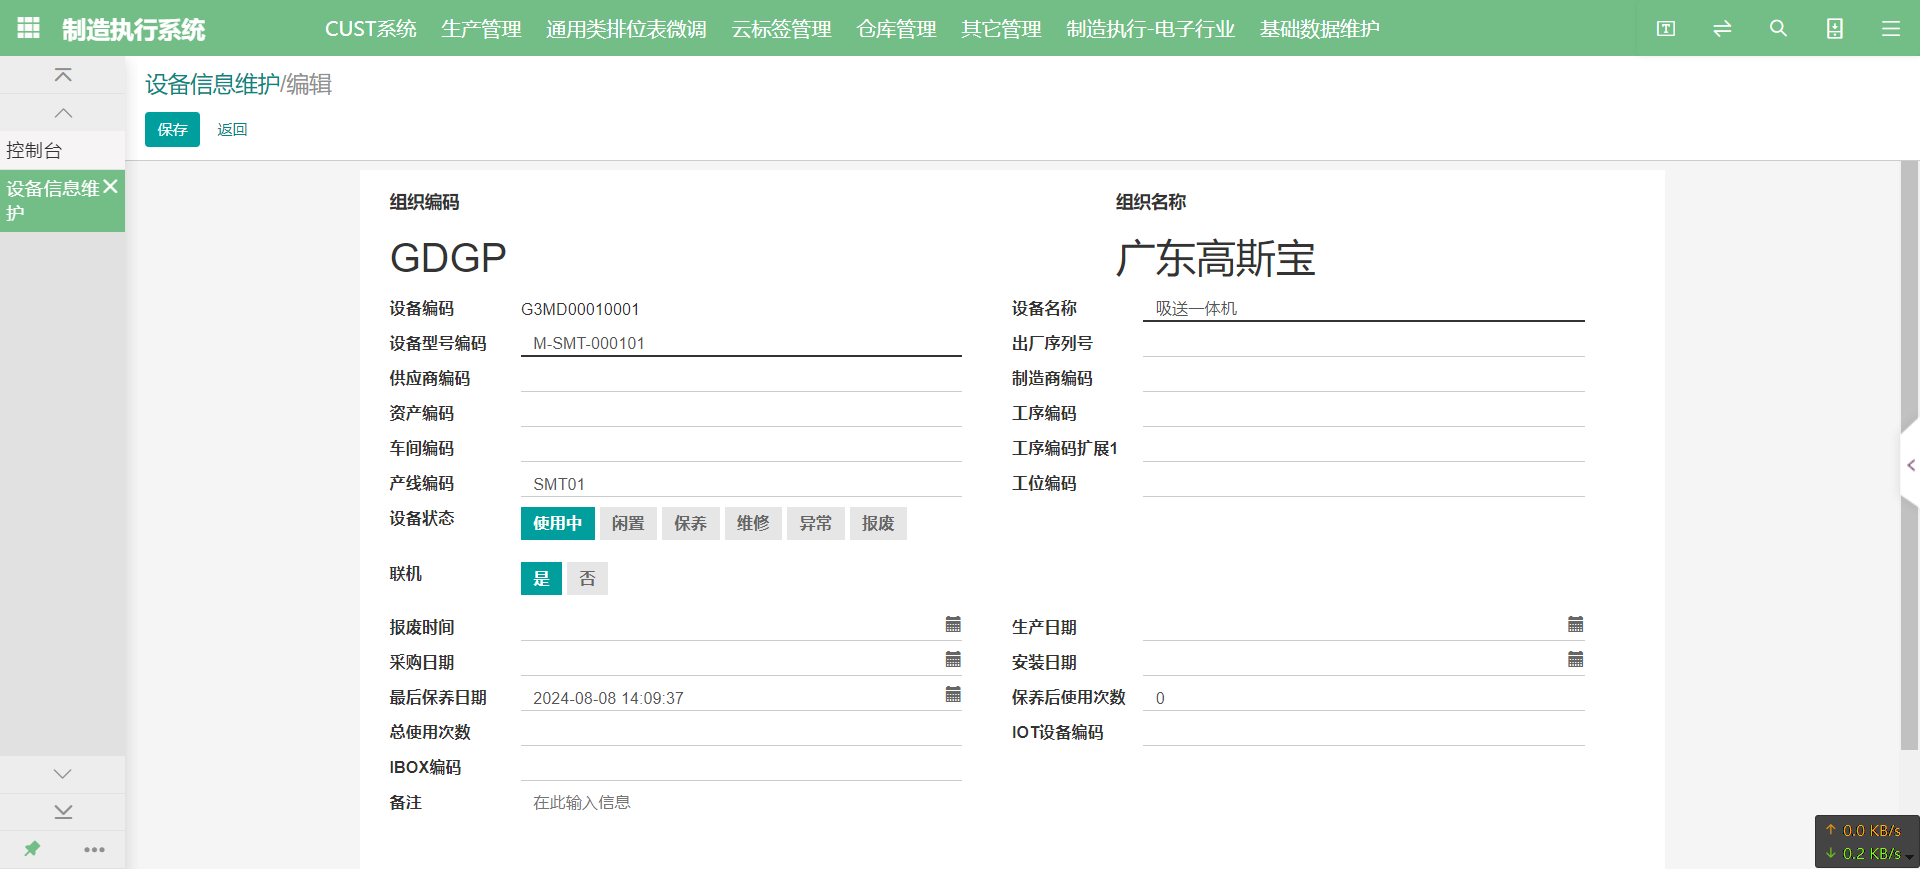1920x869 pixels.
Task: Open the 基础数据维护 menu
Action: pos(1319,29)
